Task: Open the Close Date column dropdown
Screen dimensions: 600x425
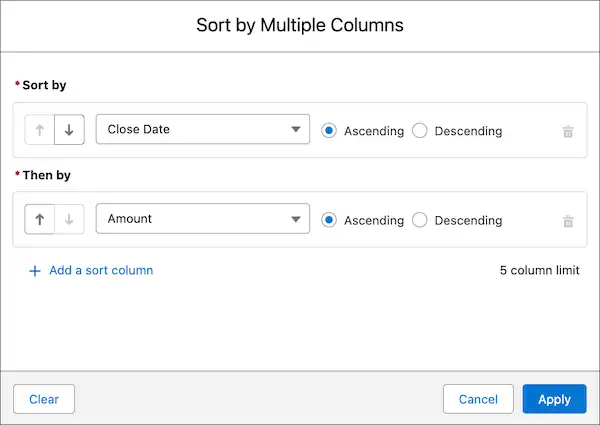Action: pyautogui.click(x=202, y=130)
